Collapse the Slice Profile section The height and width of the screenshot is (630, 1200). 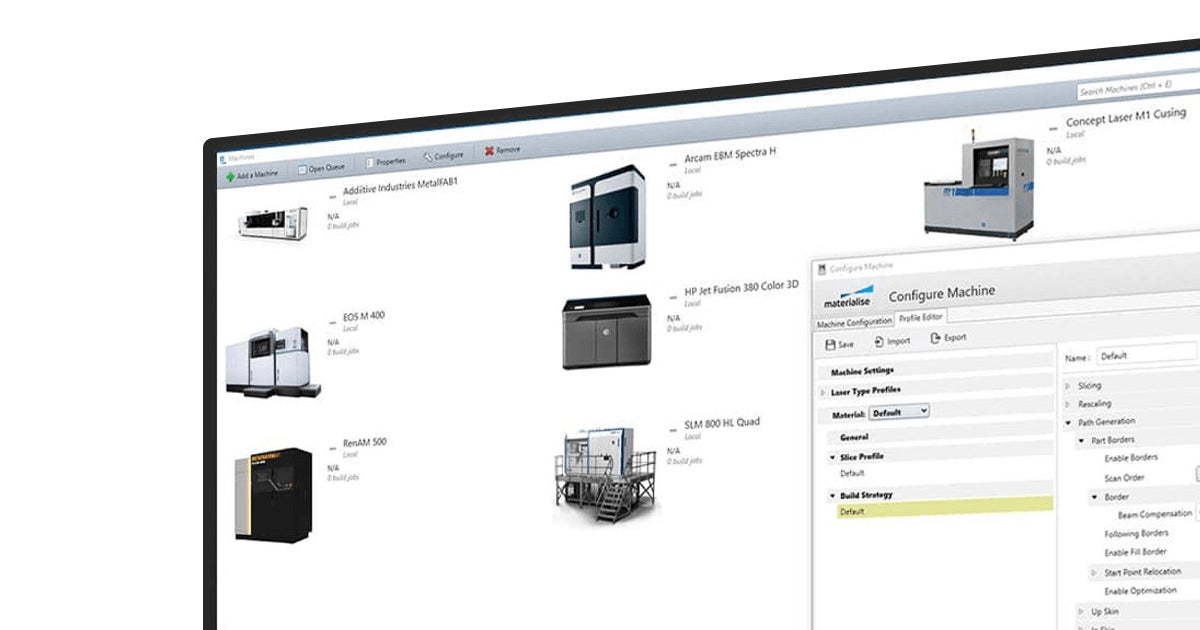point(832,457)
